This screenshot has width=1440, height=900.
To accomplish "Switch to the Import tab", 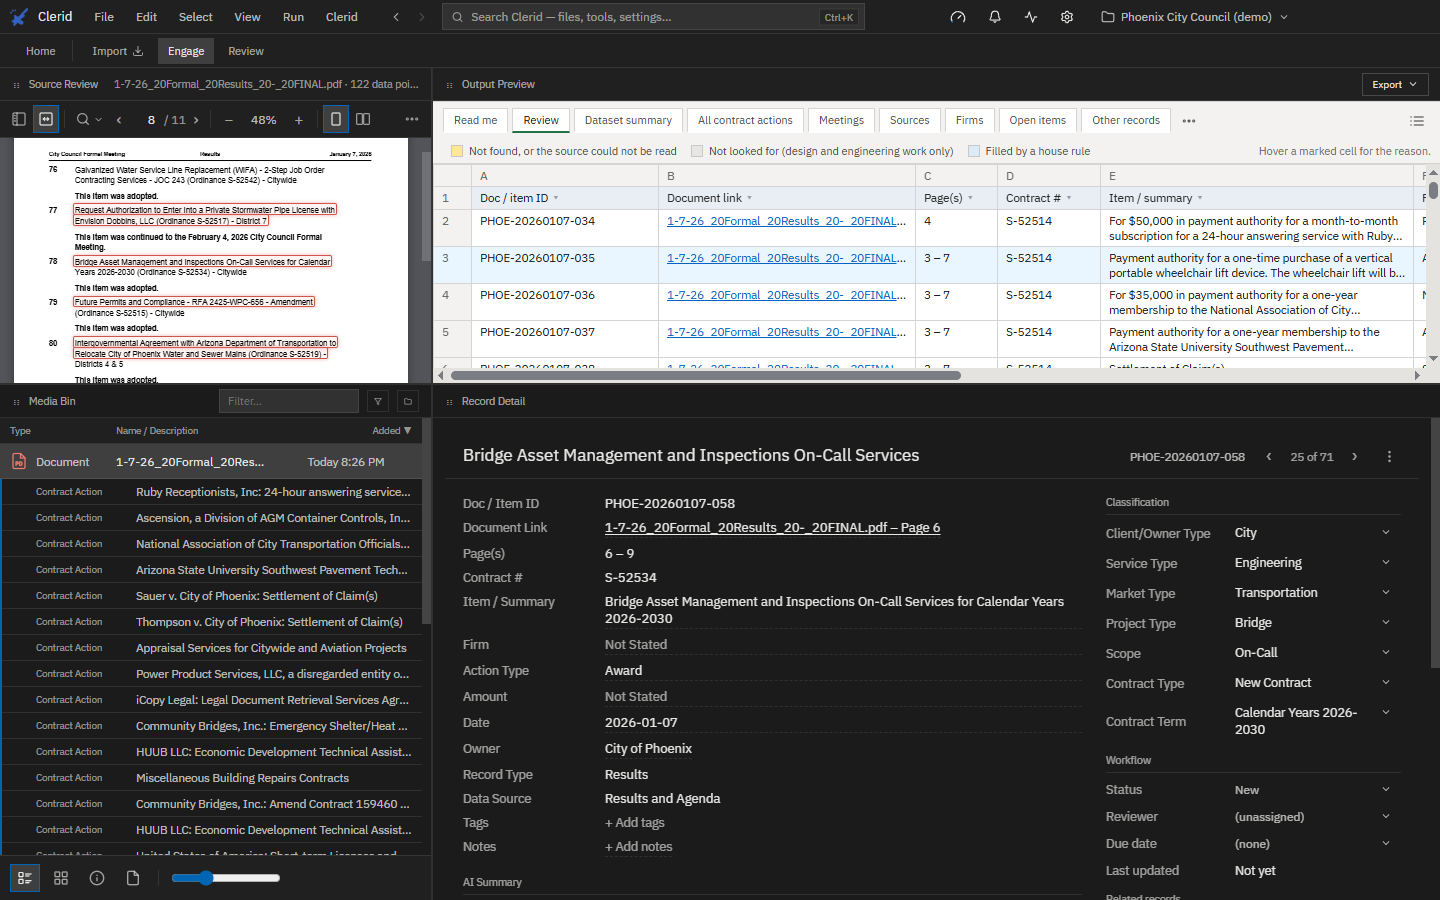I will (118, 51).
